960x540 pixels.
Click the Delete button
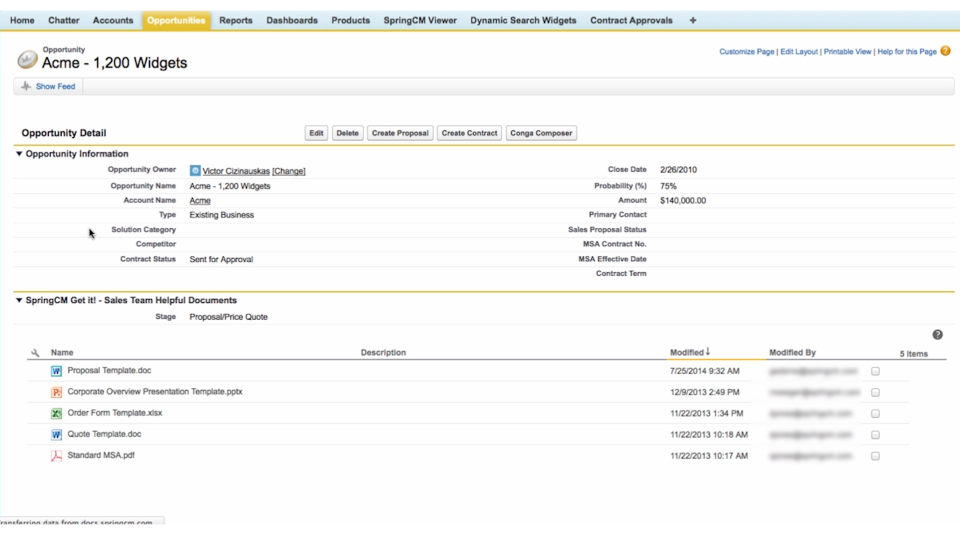(x=347, y=133)
